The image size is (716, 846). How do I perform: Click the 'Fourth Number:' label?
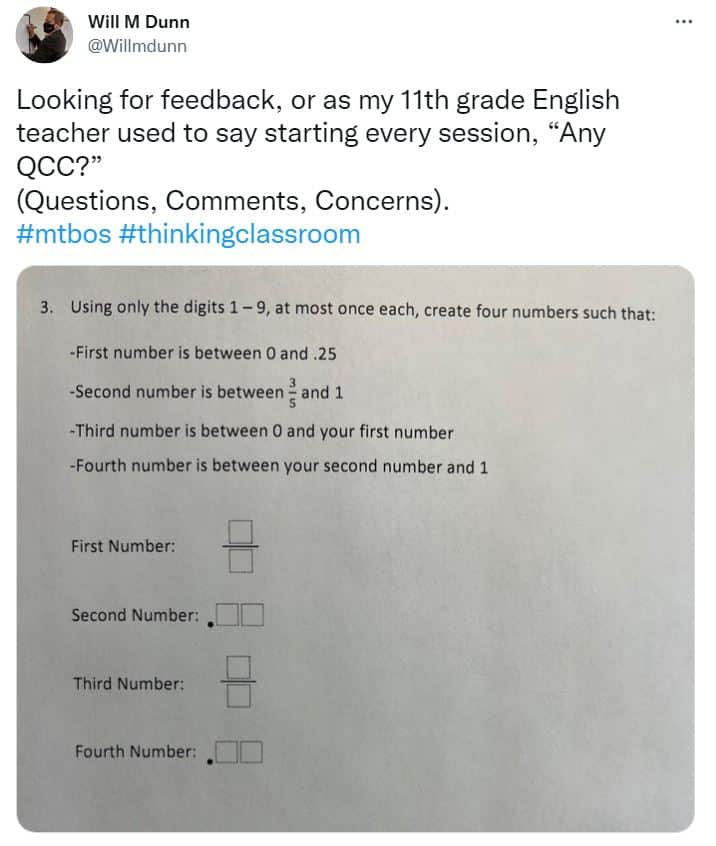click(x=136, y=752)
